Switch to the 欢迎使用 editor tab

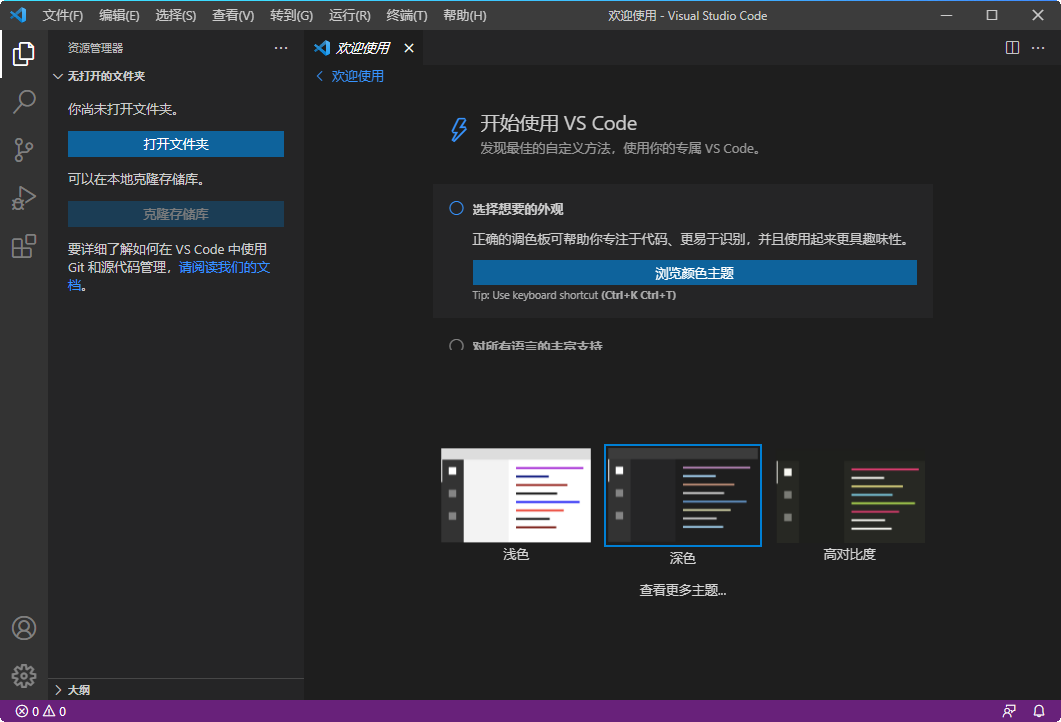coord(363,48)
